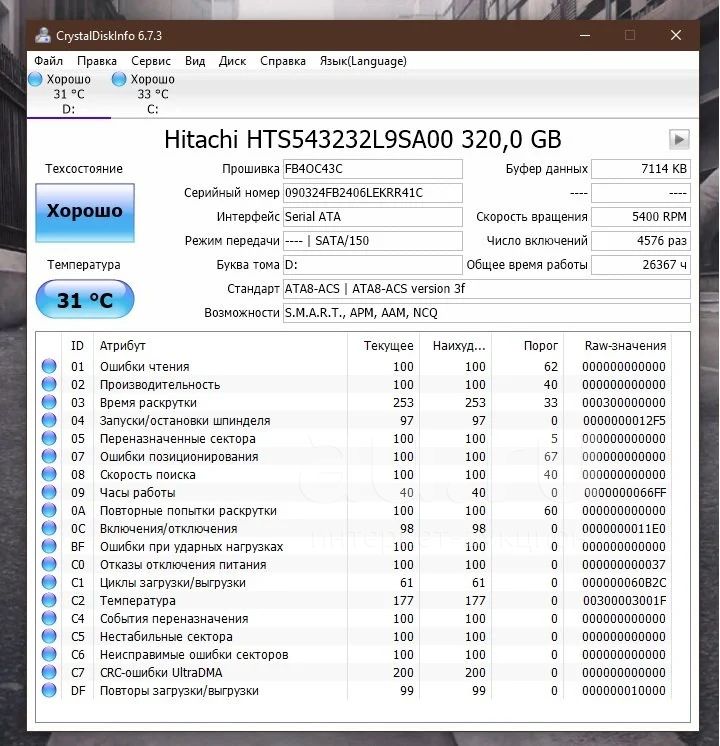Click status icon of row 03 Время раскрутки
Image resolution: width=720 pixels, height=746 pixels.
(49, 402)
